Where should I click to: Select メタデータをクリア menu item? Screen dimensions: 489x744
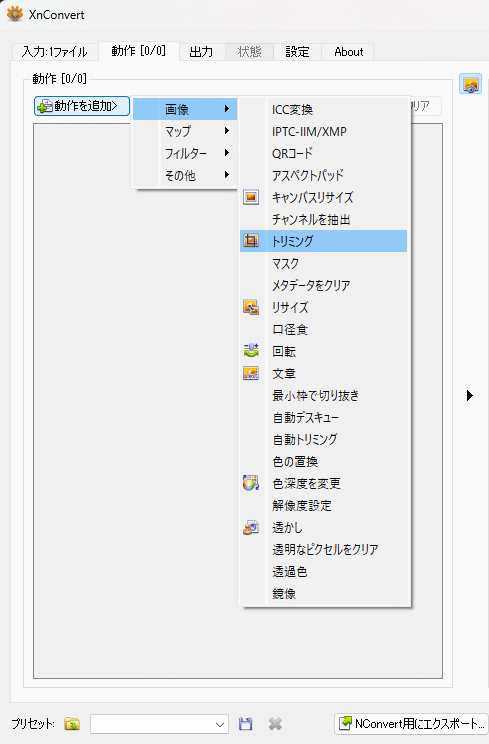(x=323, y=285)
